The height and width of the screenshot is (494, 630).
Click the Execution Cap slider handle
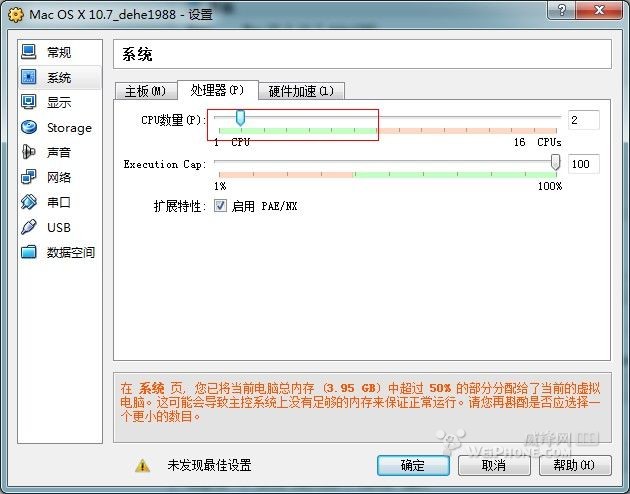(555, 162)
